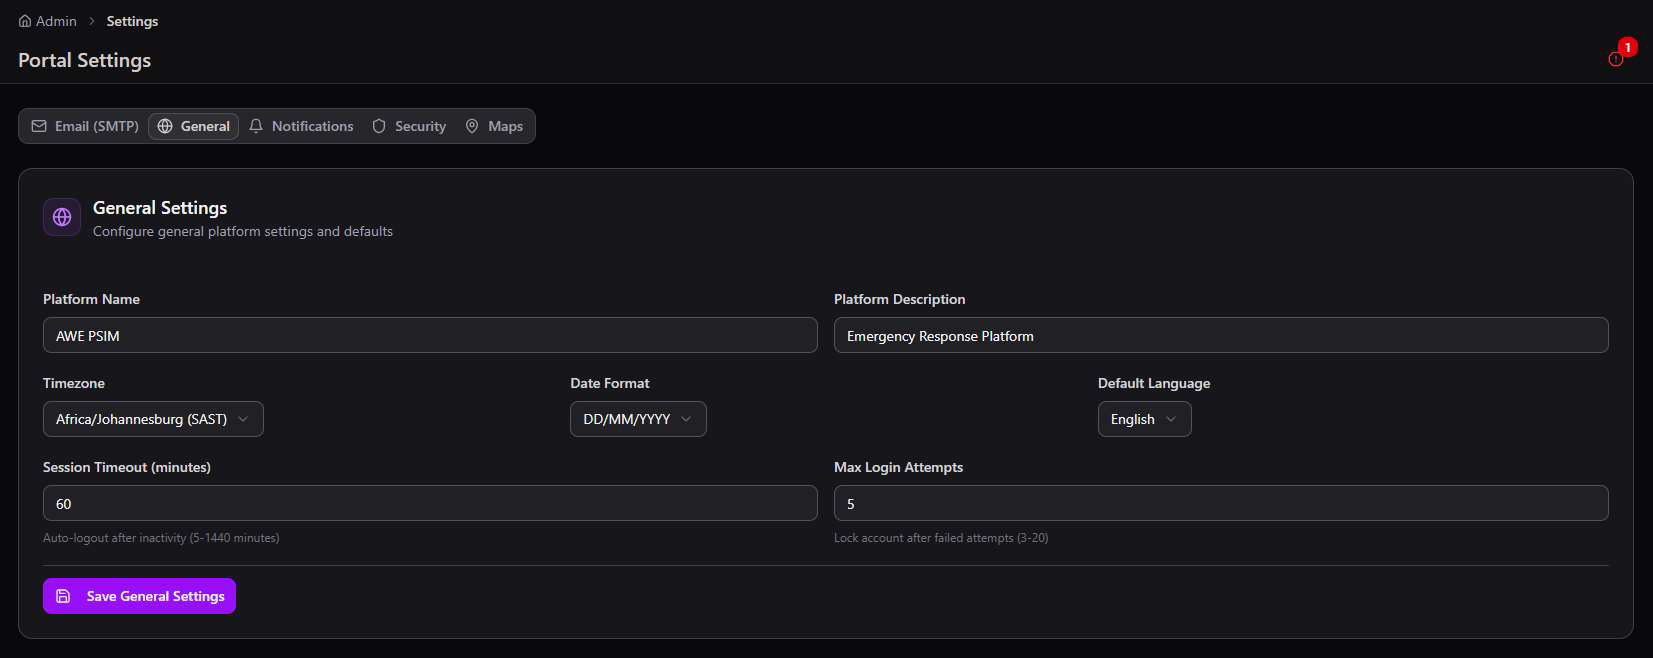Open the Default Language dropdown

[x=1144, y=419]
